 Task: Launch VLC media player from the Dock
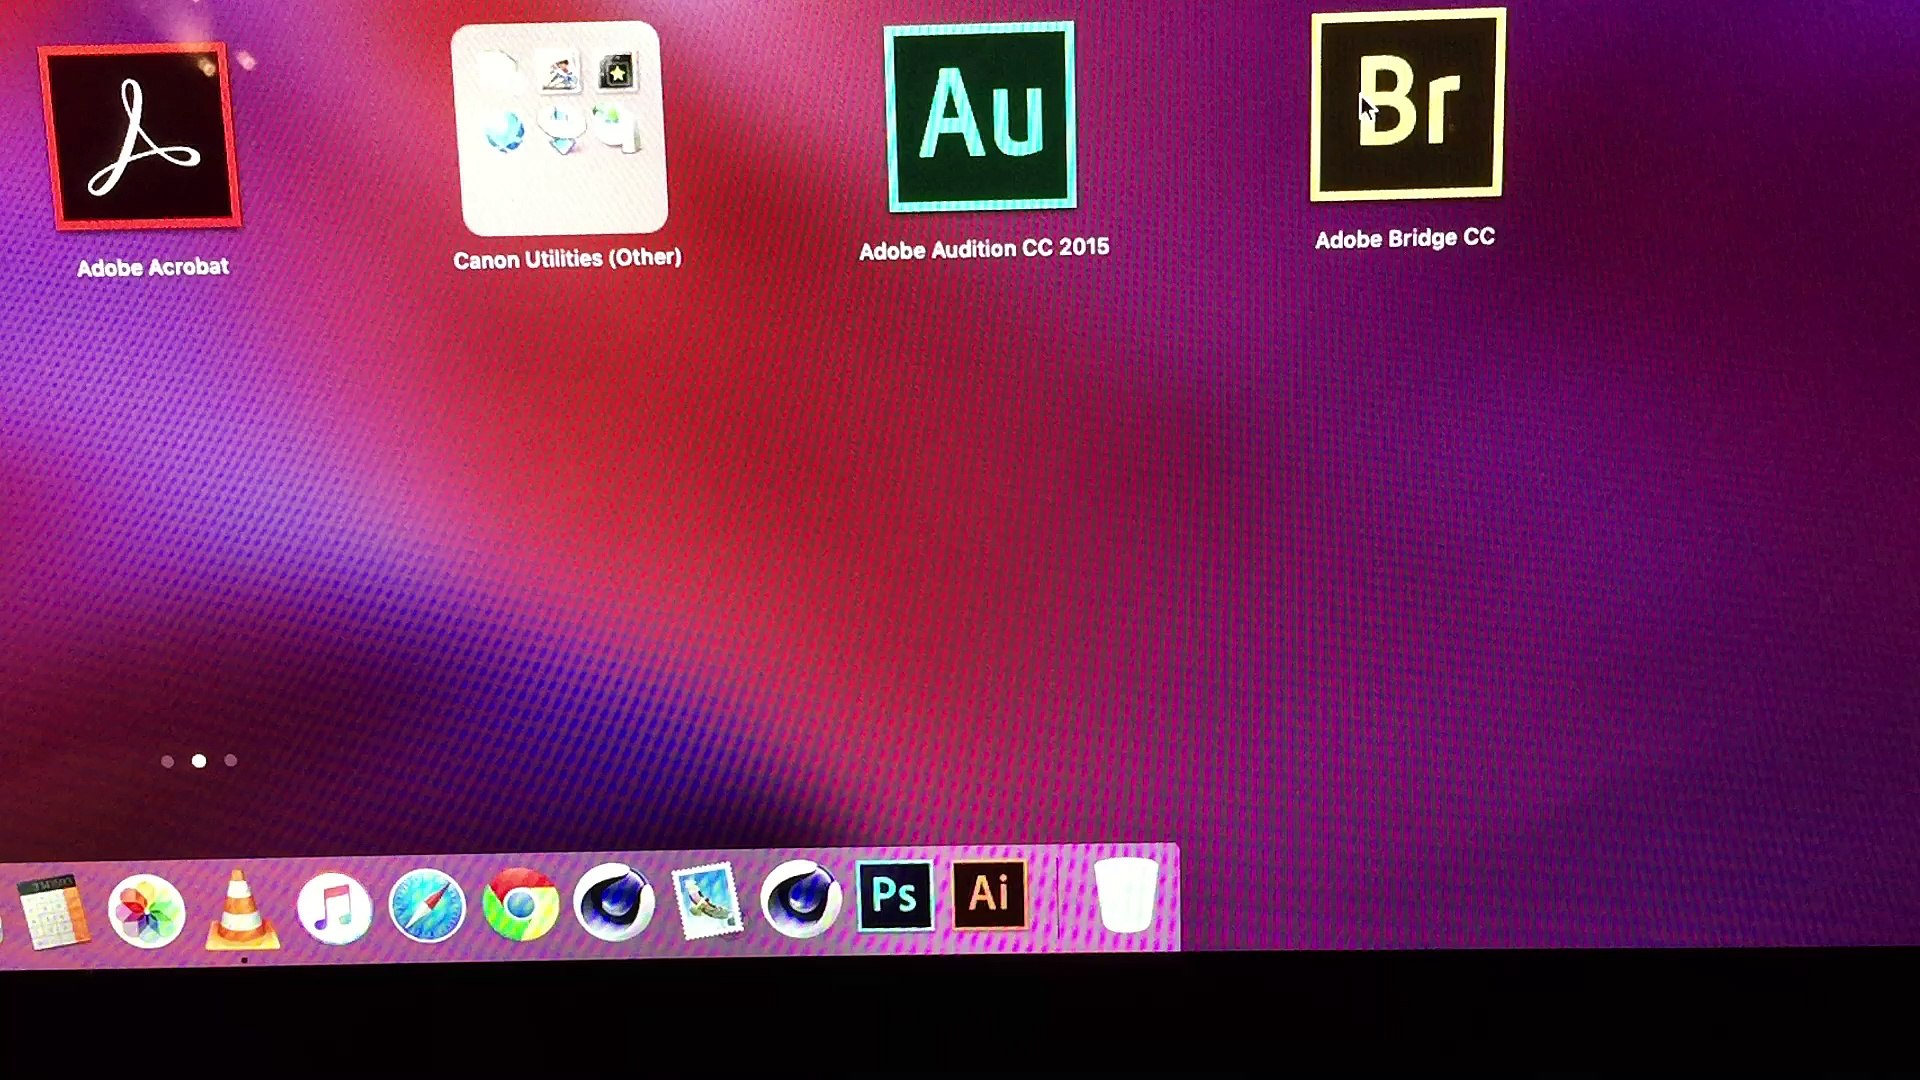click(241, 909)
